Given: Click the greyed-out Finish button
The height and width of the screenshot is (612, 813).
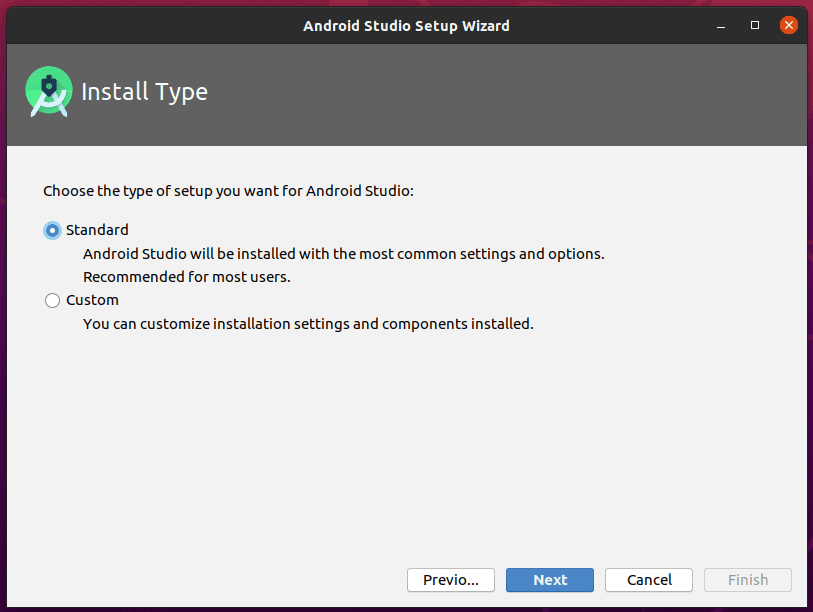Looking at the screenshot, I should [748, 580].
